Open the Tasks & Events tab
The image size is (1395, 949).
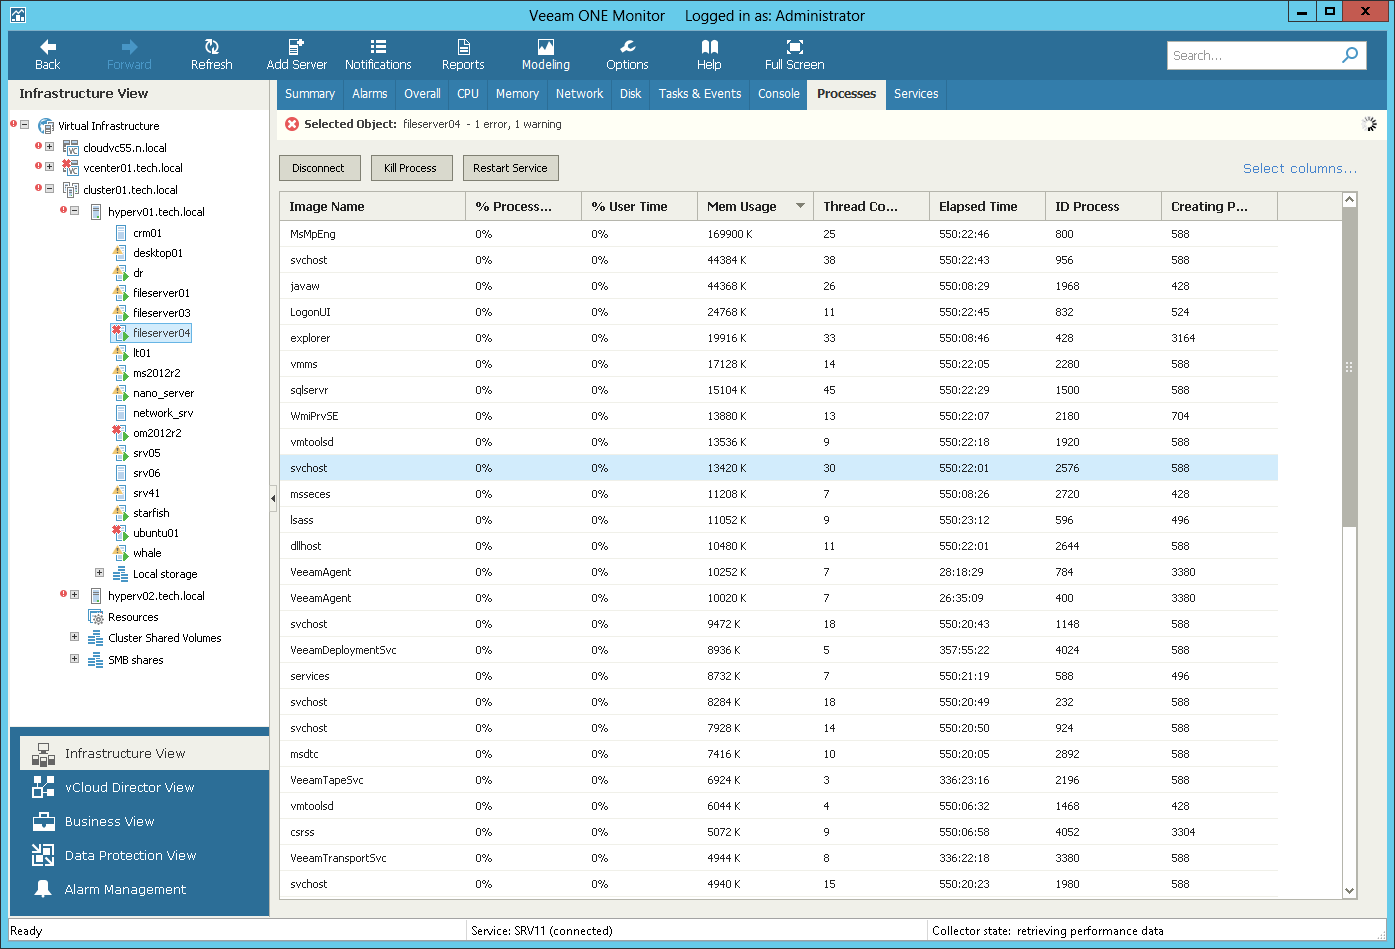coord(700,94)
